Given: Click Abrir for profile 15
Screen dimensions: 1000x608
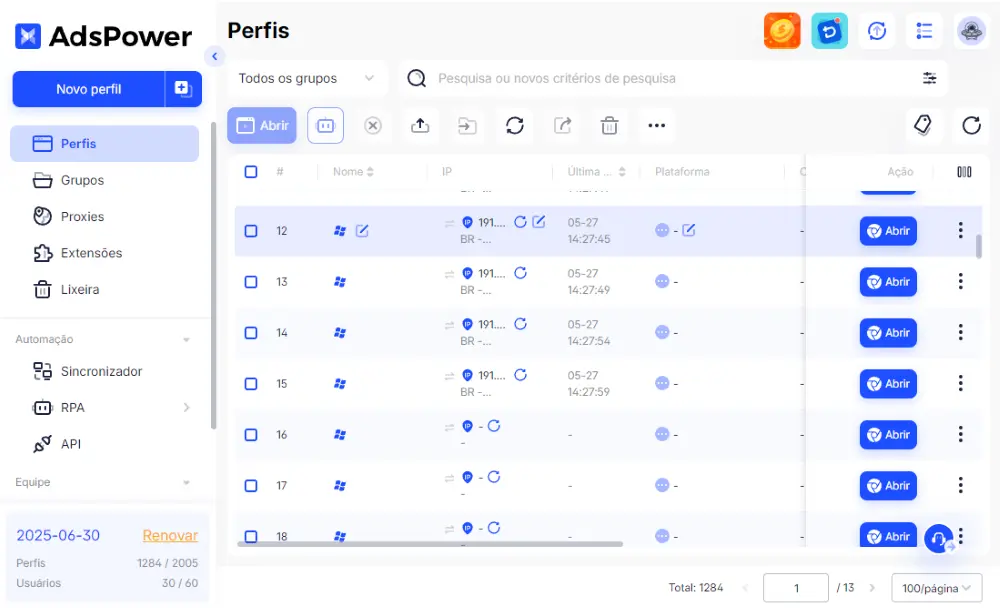Looking at the screenshot, I should pos(888,384).
